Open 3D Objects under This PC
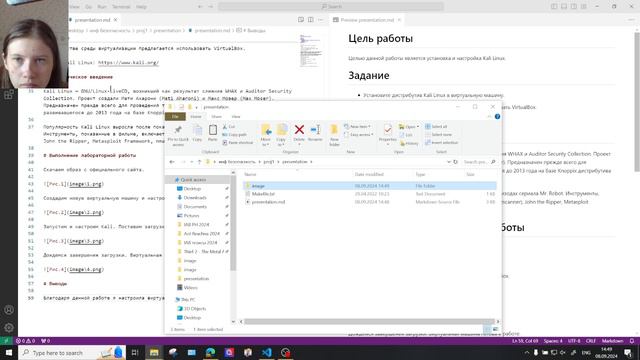The image size is (640, 360). (x=194, y=309)
